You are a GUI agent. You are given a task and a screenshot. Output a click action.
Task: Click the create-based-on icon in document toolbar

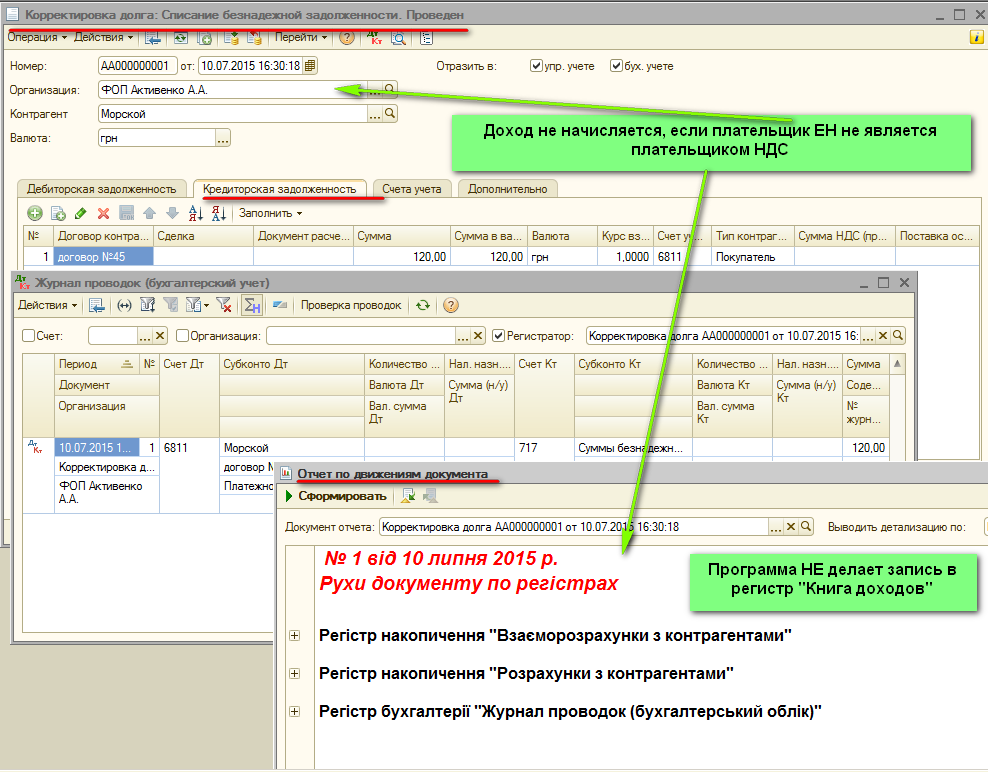204,38
